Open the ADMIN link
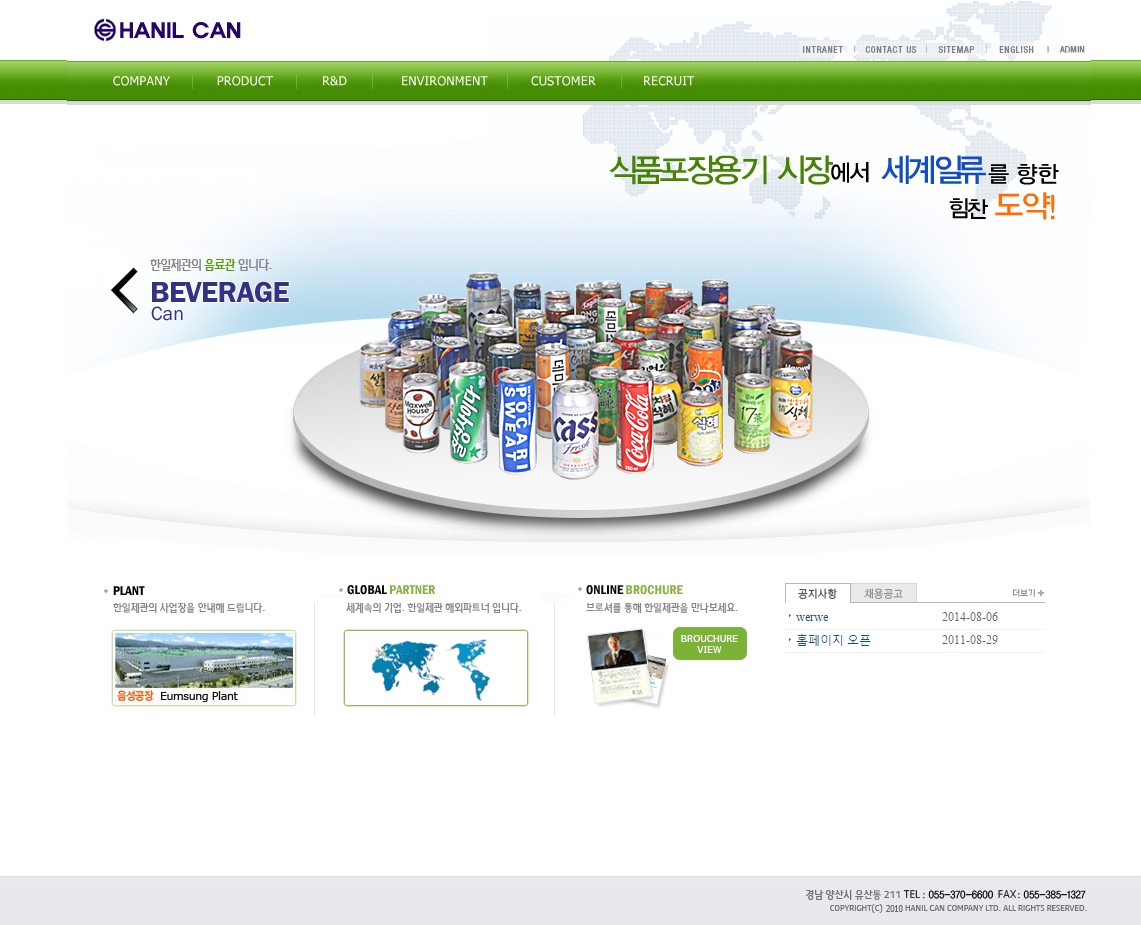Screen dimensions: 1141x925 1072,49
